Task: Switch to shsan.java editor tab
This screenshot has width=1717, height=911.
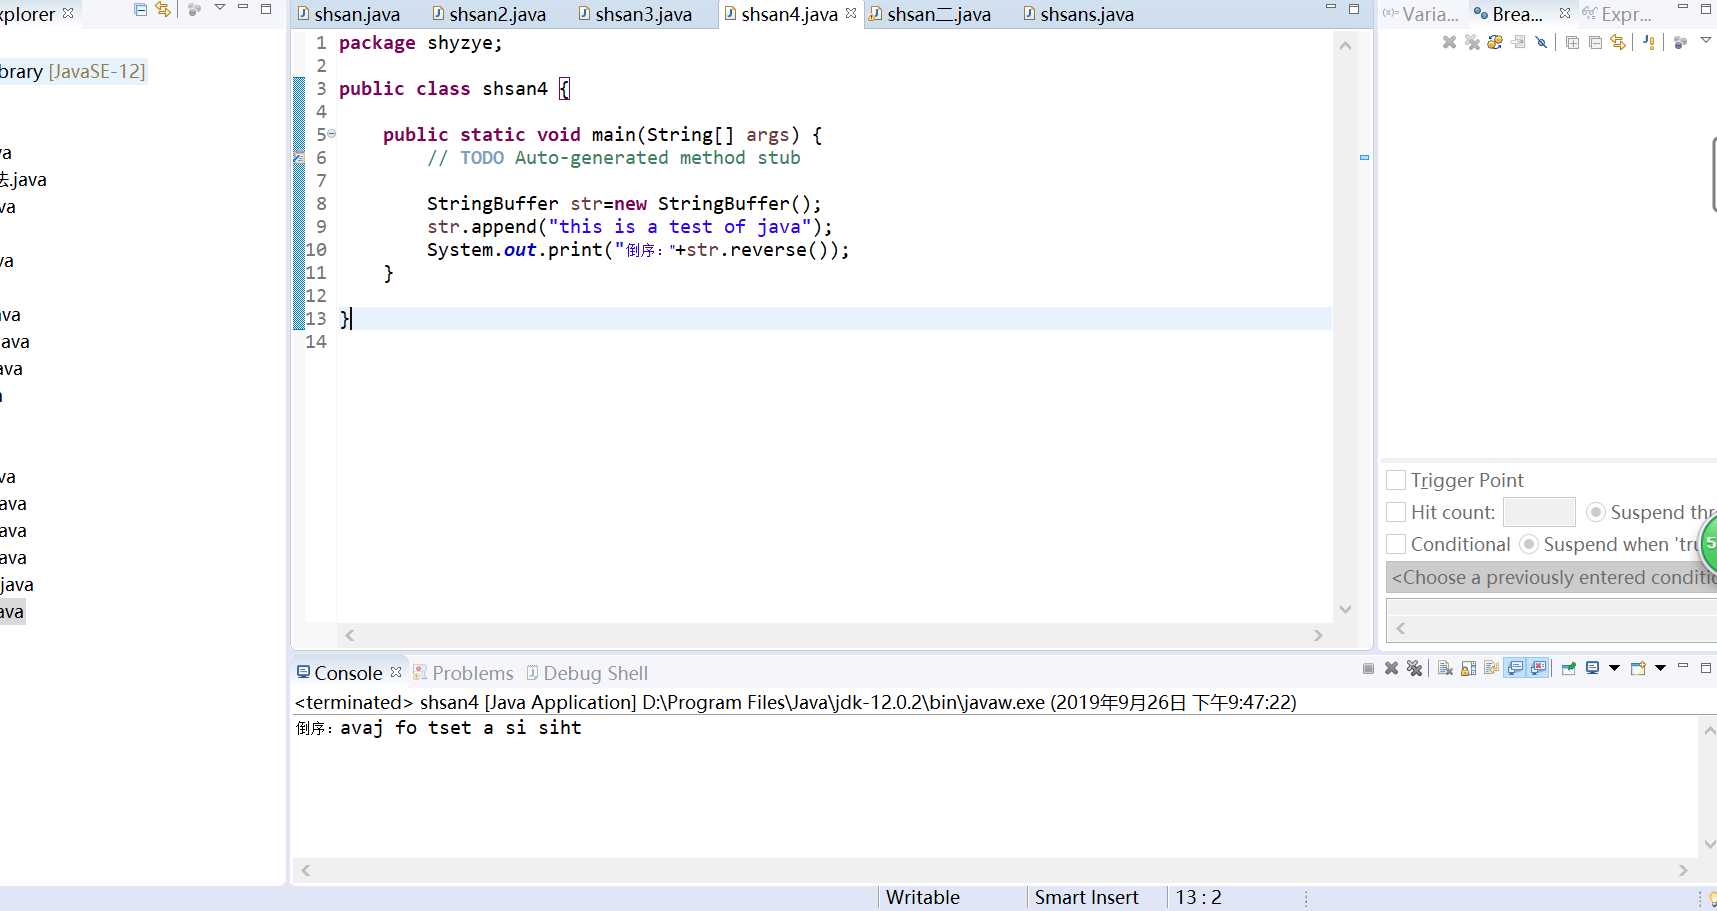Action: [x=349, y=14]
